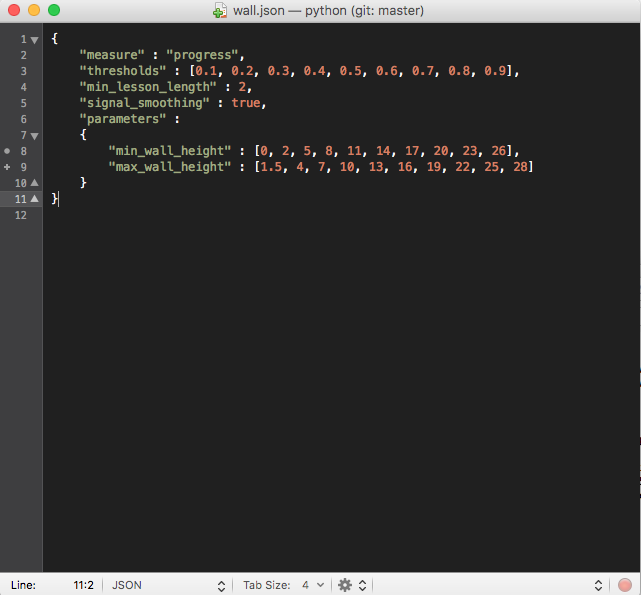Viewport: 641px width, 595px height.
Task: Click the "parameters" key
Action: (x=123, y=119)
